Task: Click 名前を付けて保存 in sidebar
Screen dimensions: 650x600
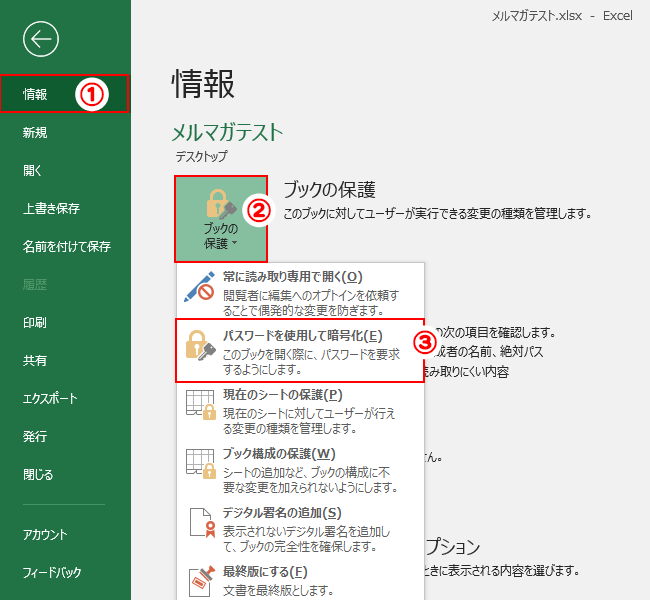Action: (x=66, y=246)
